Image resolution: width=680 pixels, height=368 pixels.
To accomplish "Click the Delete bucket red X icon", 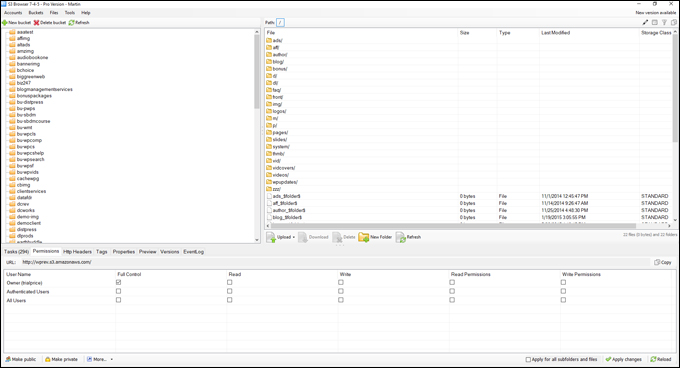I will (36, 23).
